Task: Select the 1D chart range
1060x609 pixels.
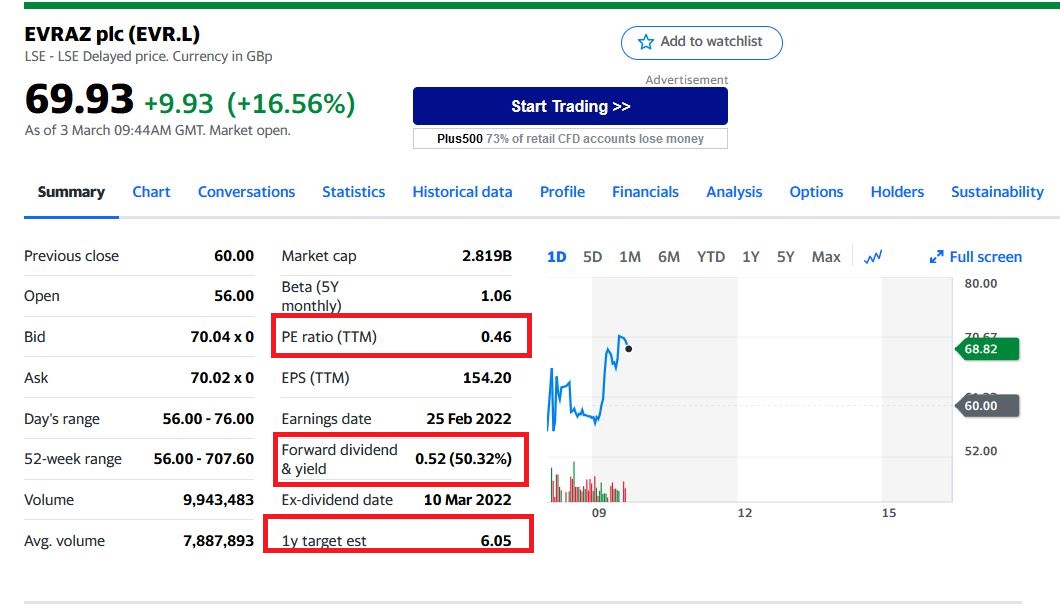Action: click(556, 257)
